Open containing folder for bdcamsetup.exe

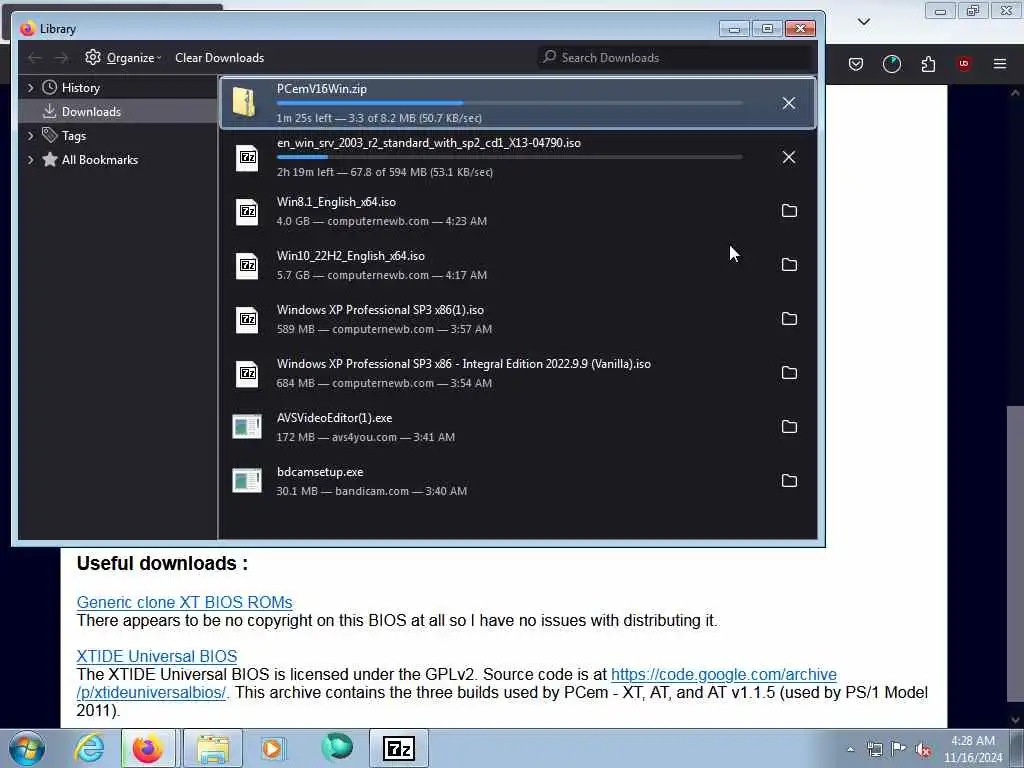point(789,481)
